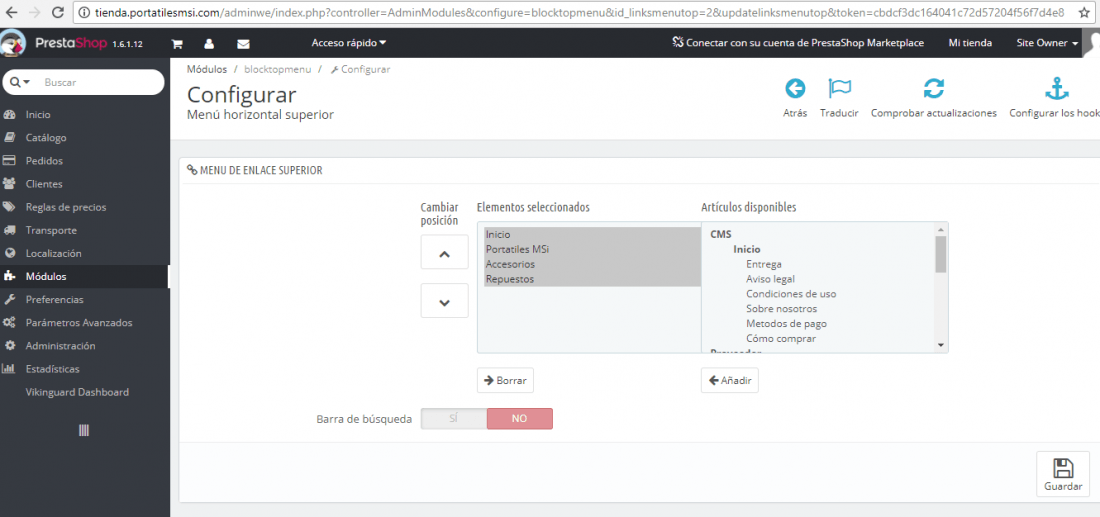Click the CMS group header in available items
The height and width of the screenshot is (517, 1100).
tap(720, 234)
